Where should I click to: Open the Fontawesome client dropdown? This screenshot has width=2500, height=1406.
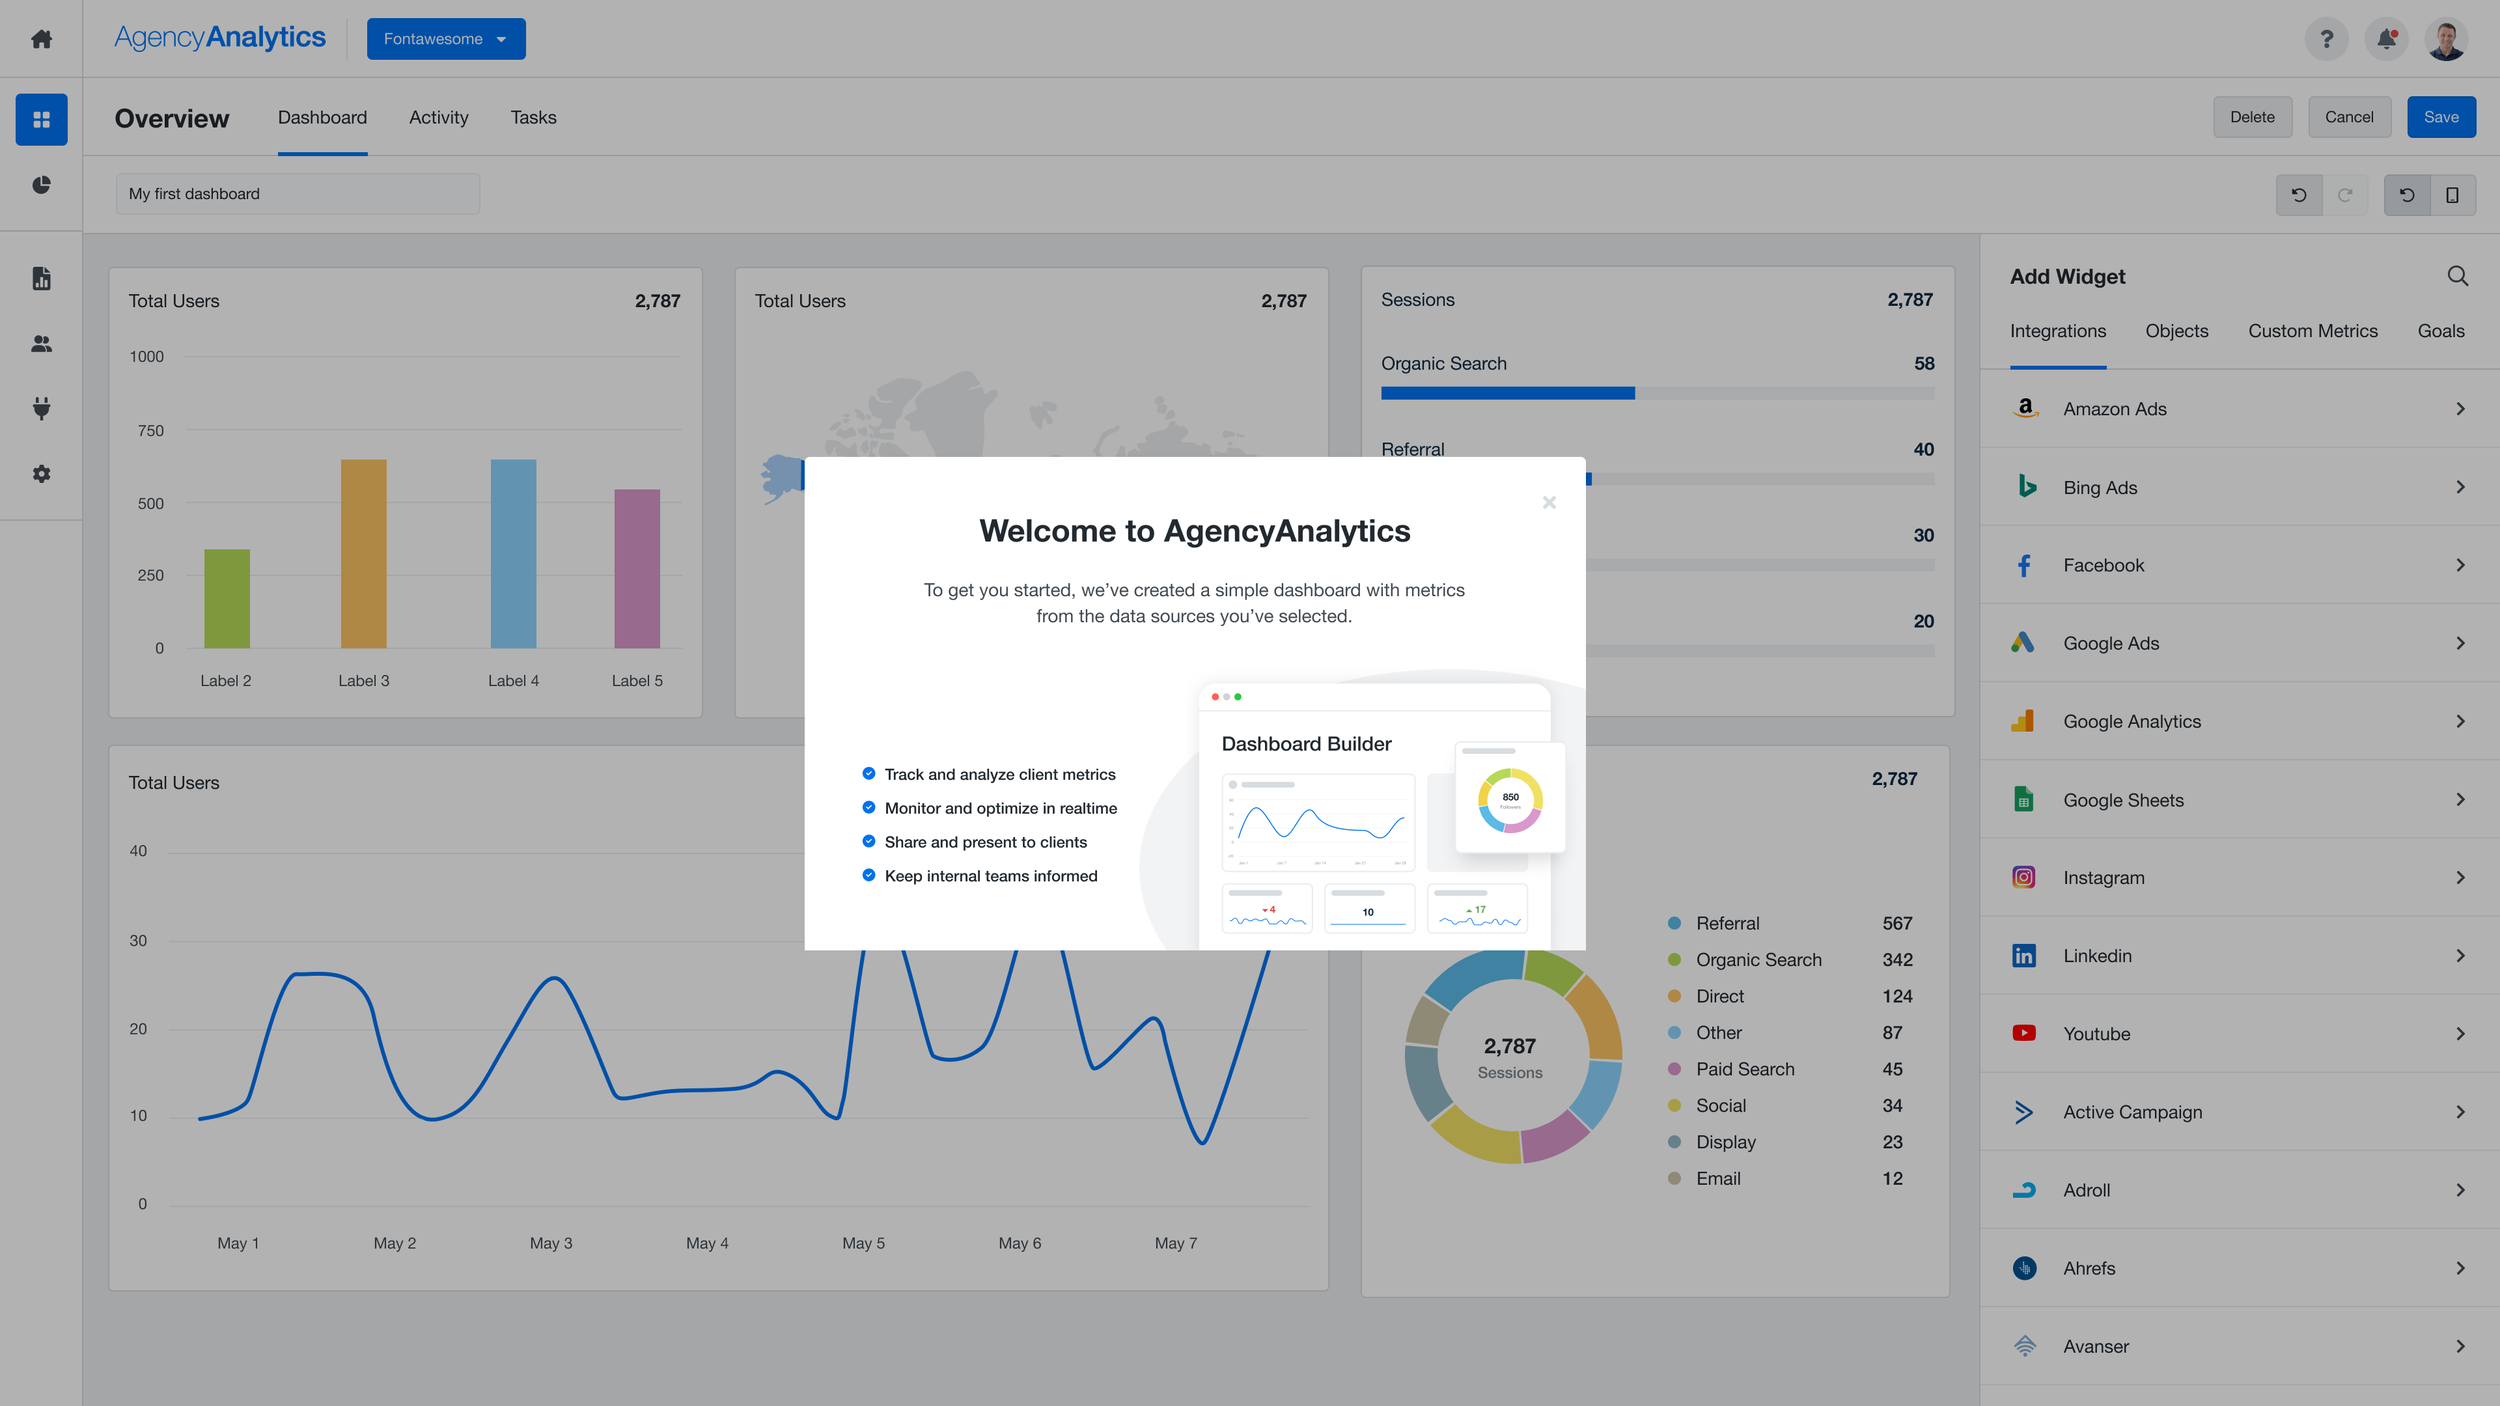[x=446, y=39]
